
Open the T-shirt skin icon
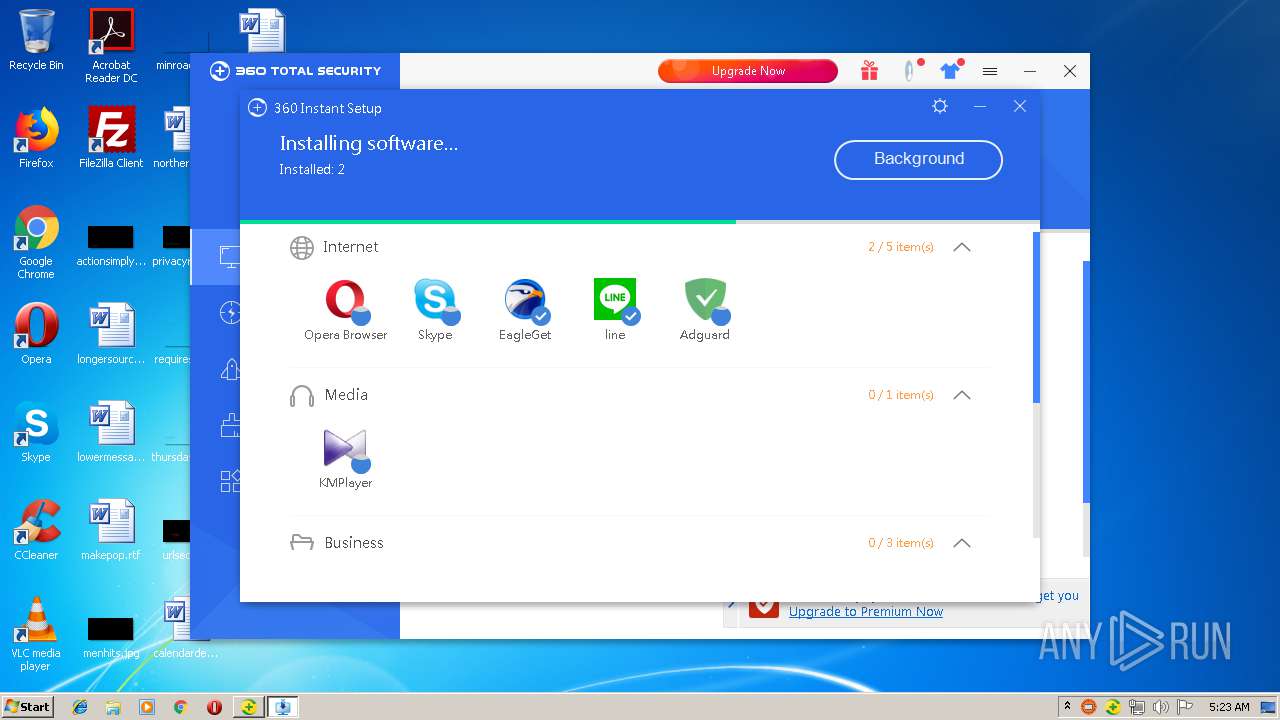[950, 71]
